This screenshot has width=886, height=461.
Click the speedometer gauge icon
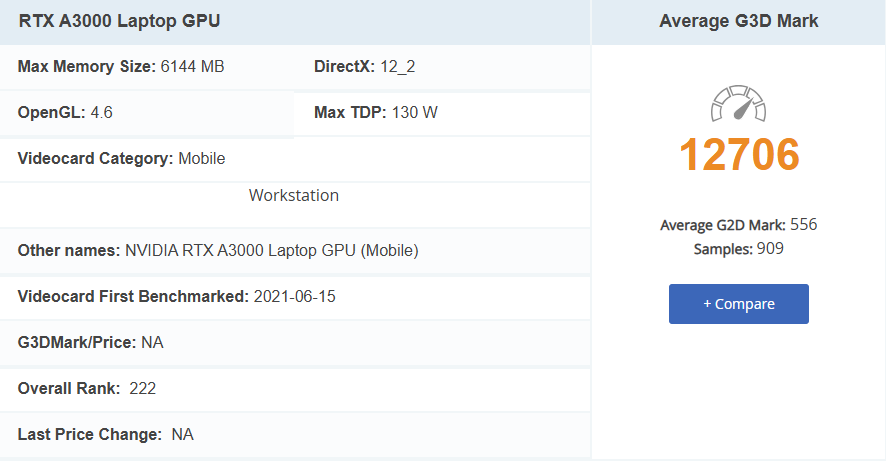point(738,104)
